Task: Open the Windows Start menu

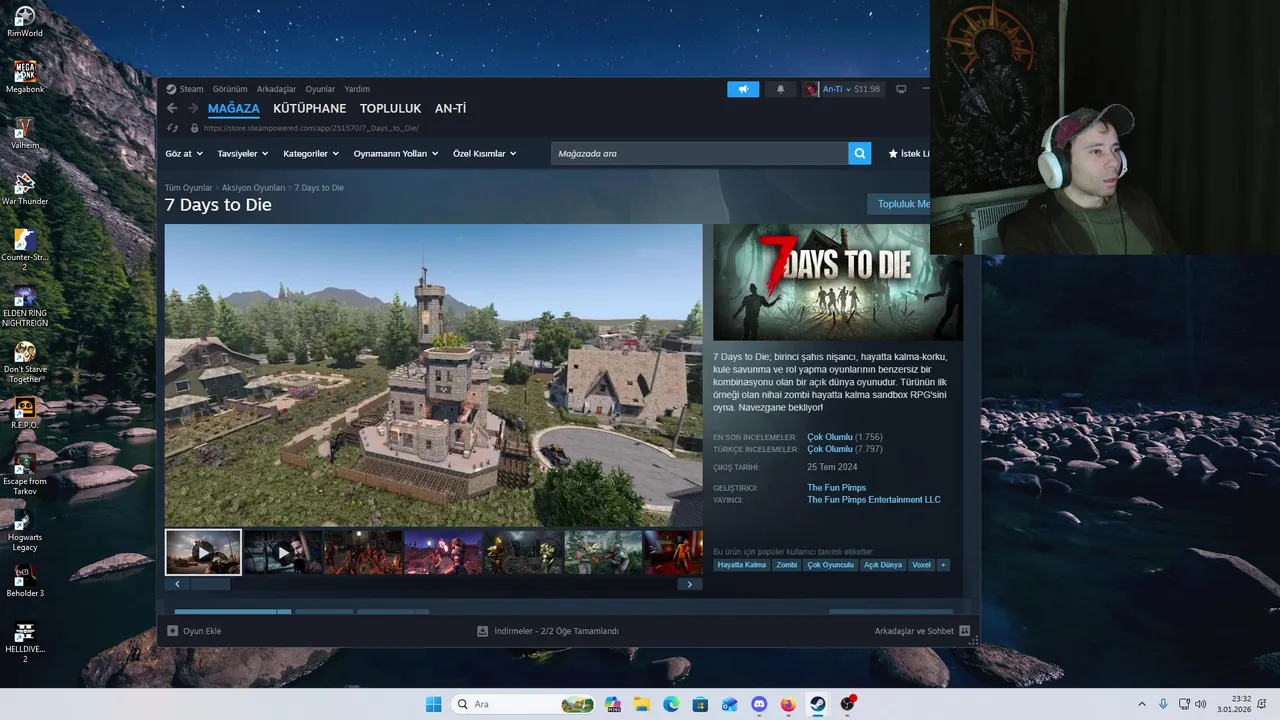Action: tap(433, 704)
